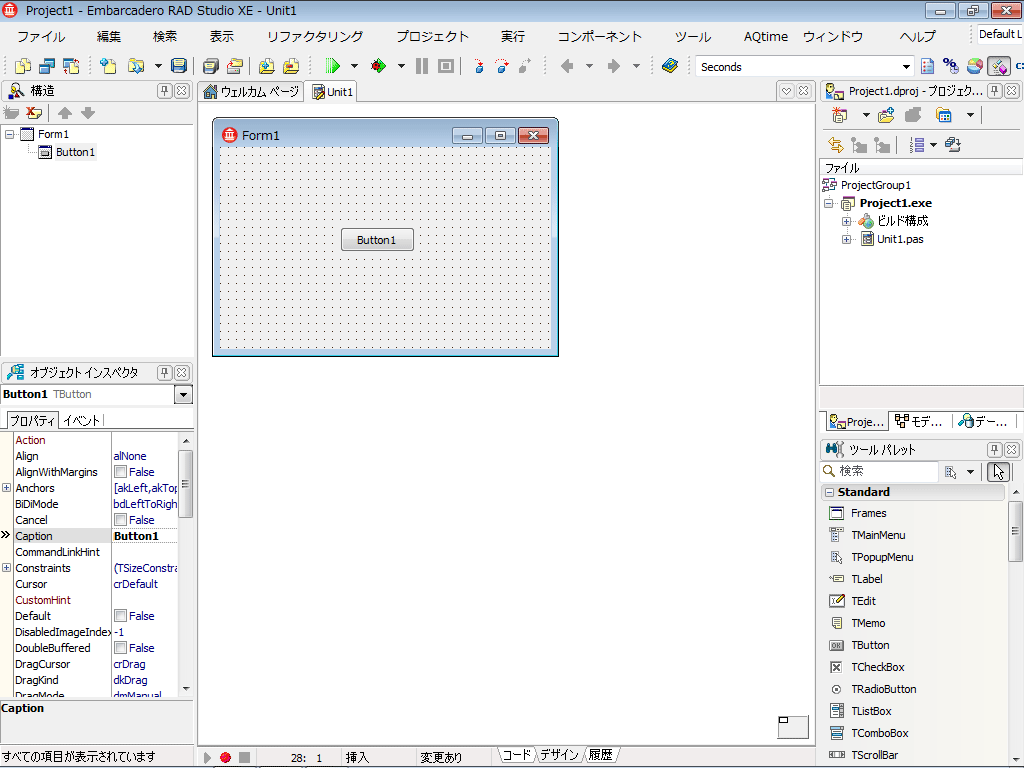Run the project with the green arrow

(333, 66)
